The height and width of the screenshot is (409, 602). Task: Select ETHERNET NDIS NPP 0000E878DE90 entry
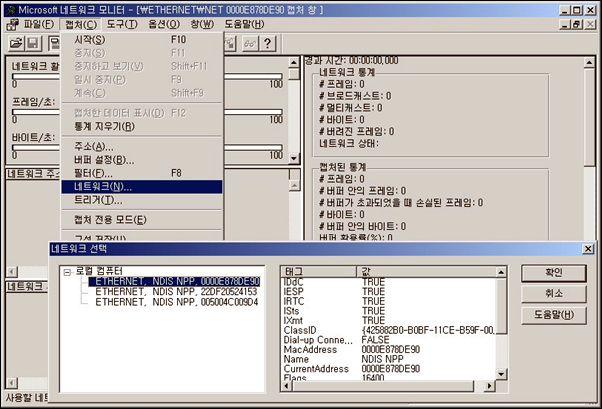[174, 281]
